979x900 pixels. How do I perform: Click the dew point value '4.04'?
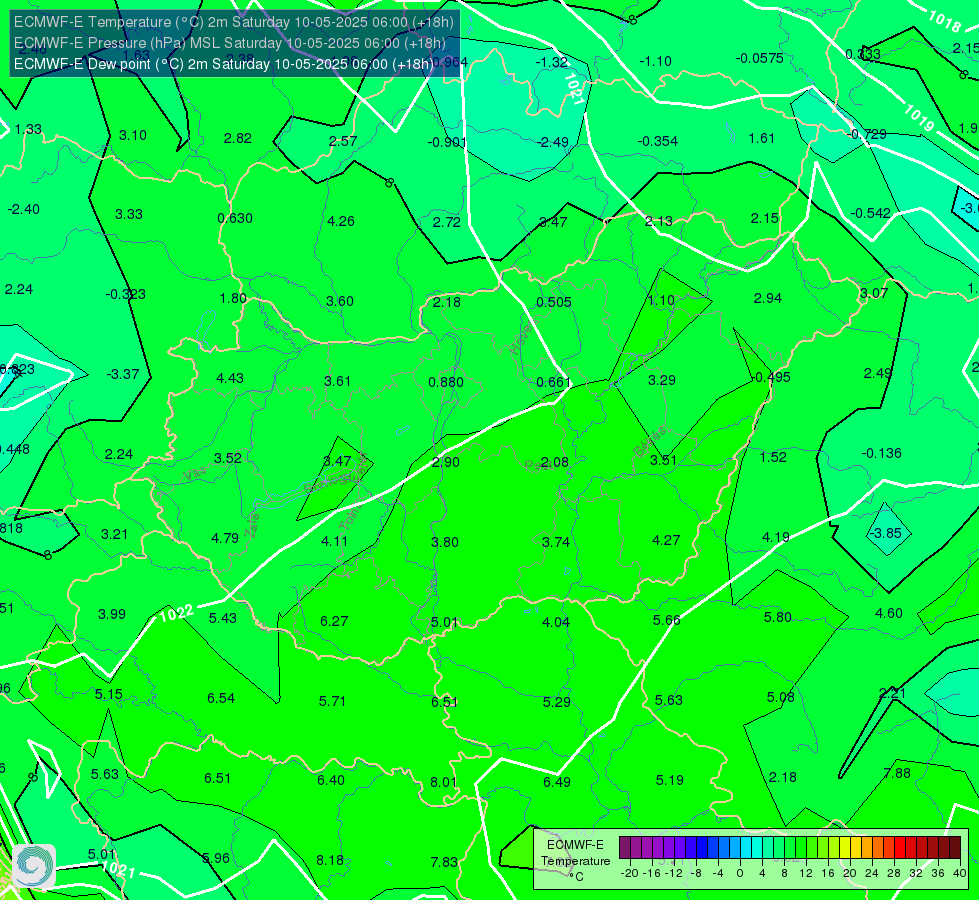click(x=556, y=622)
